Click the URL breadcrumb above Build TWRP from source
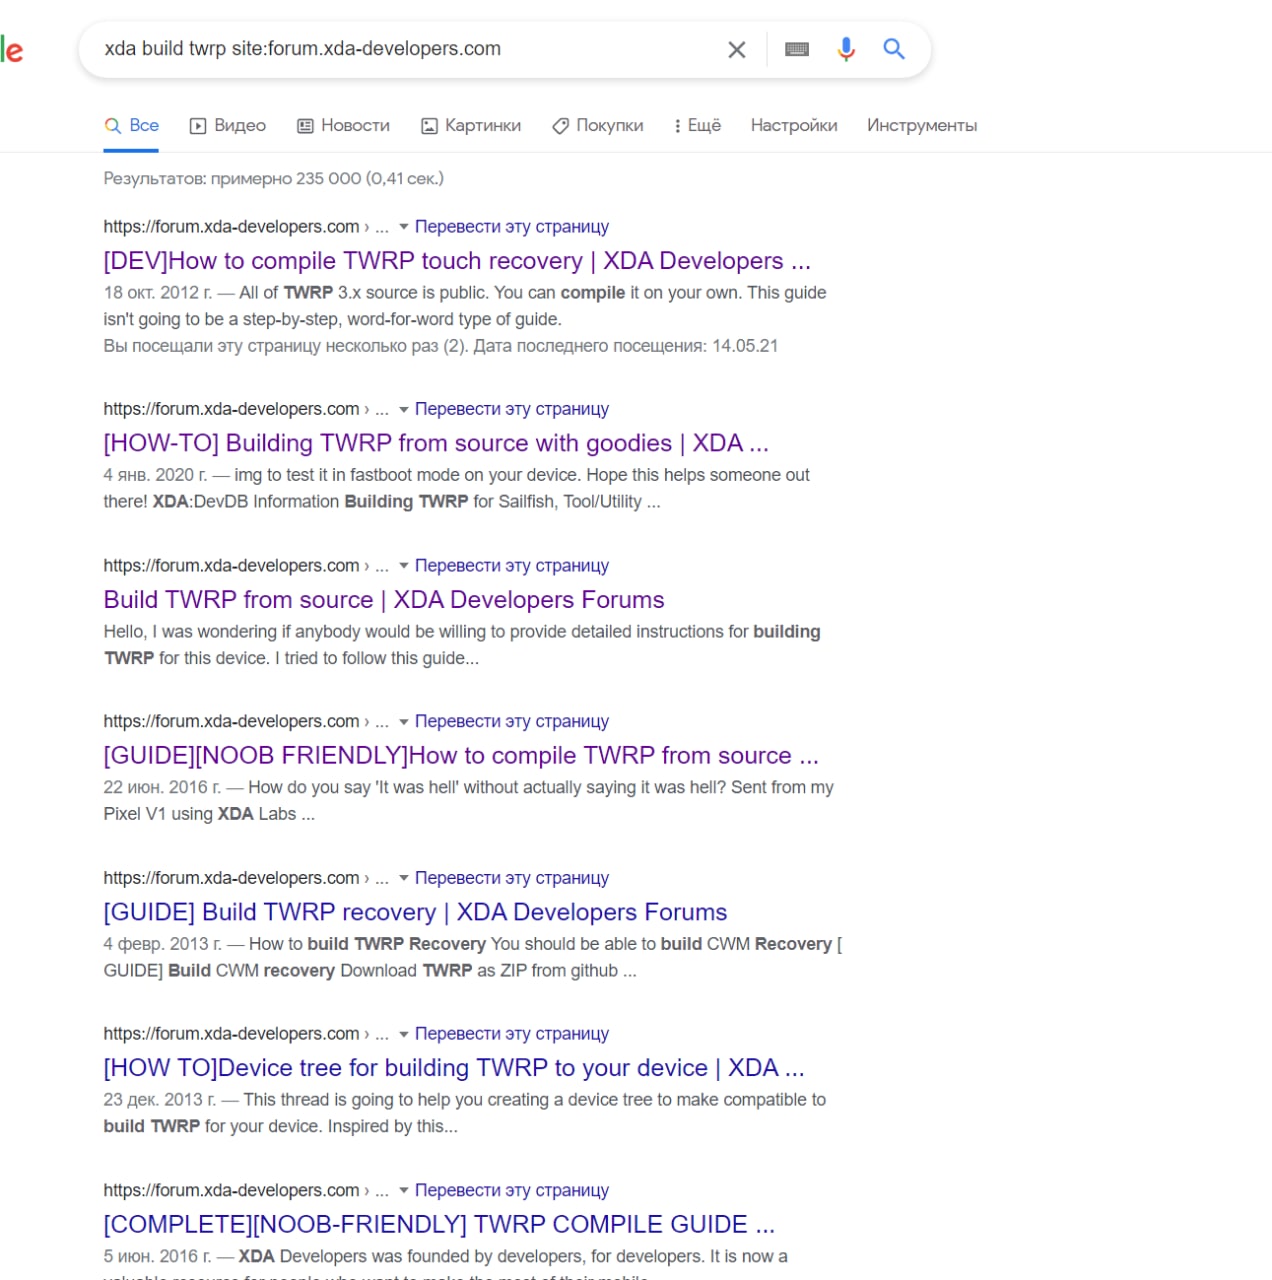The image size is (1272, 1280). (246, 566)
